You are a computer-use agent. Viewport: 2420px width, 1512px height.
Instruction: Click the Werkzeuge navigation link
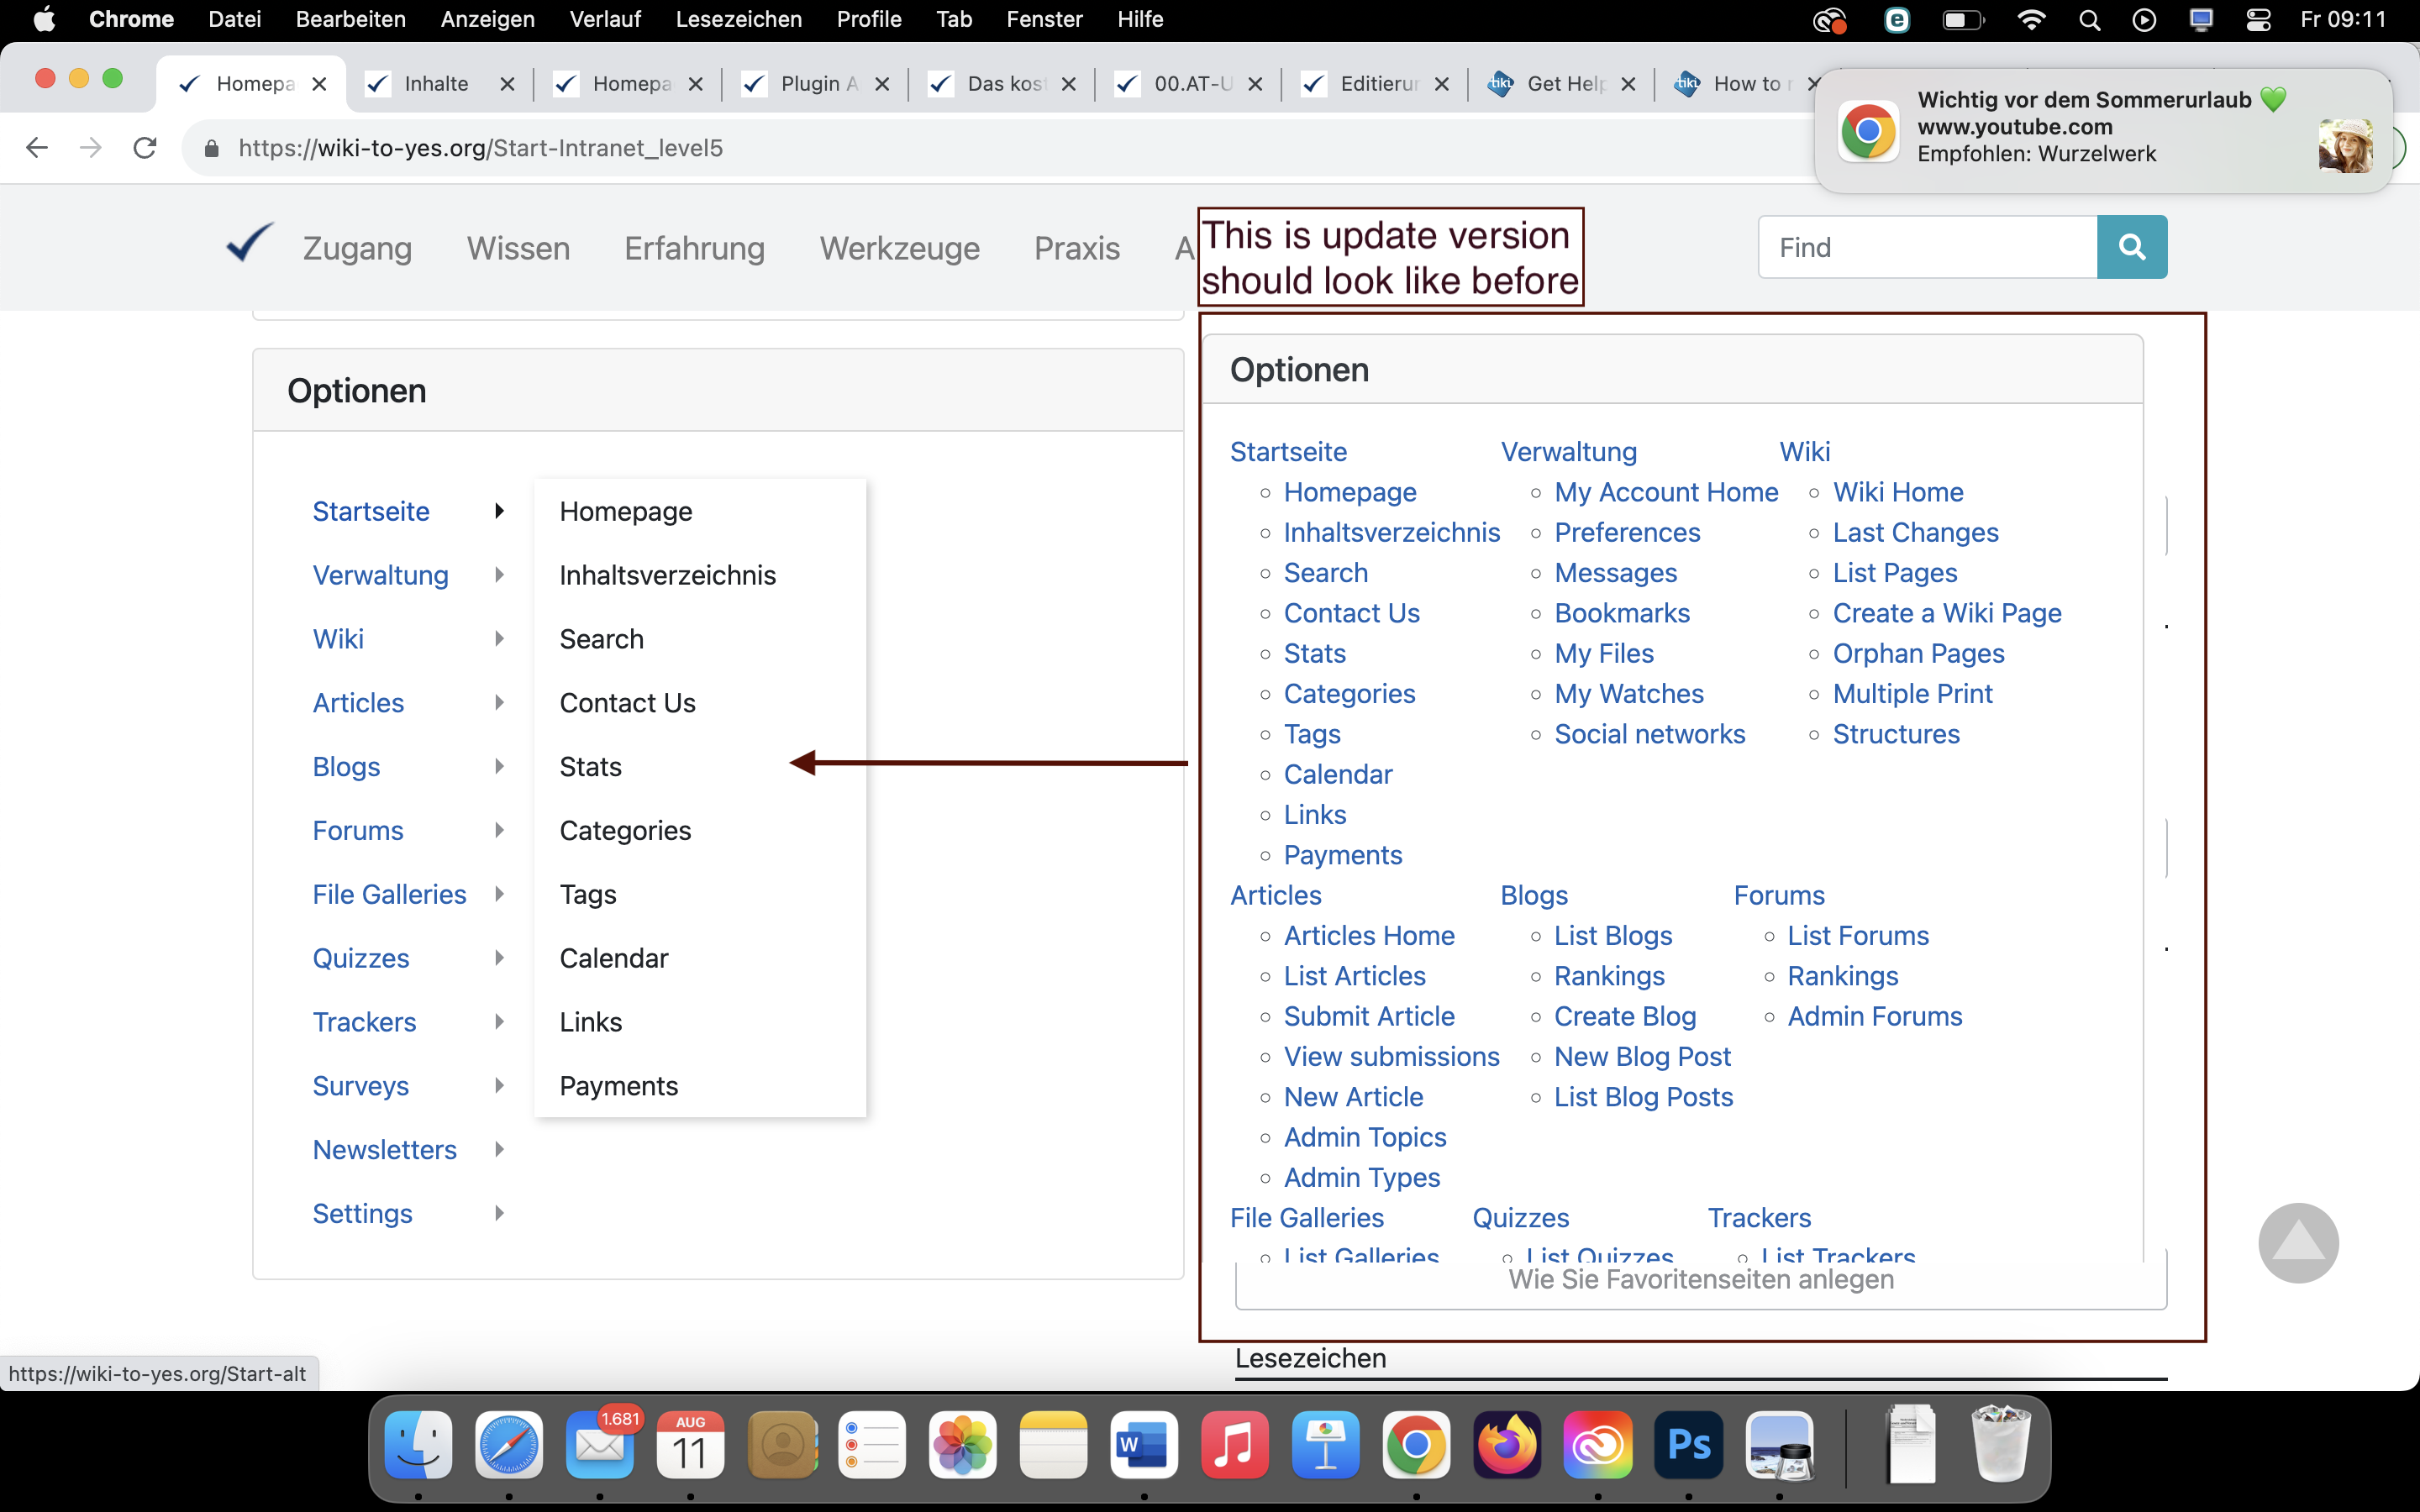[x=899, y=248]
